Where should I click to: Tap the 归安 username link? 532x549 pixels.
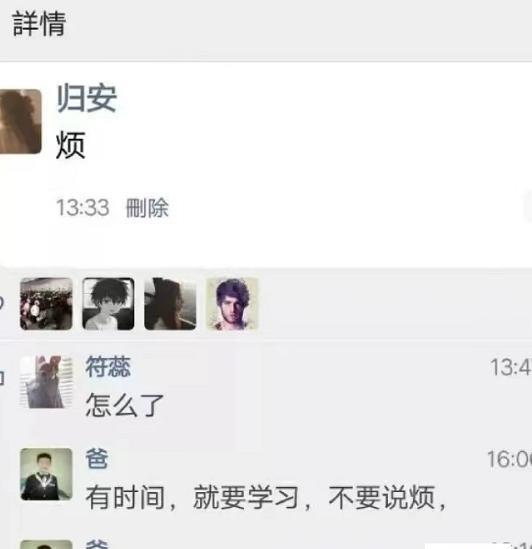tap(87, 98)
